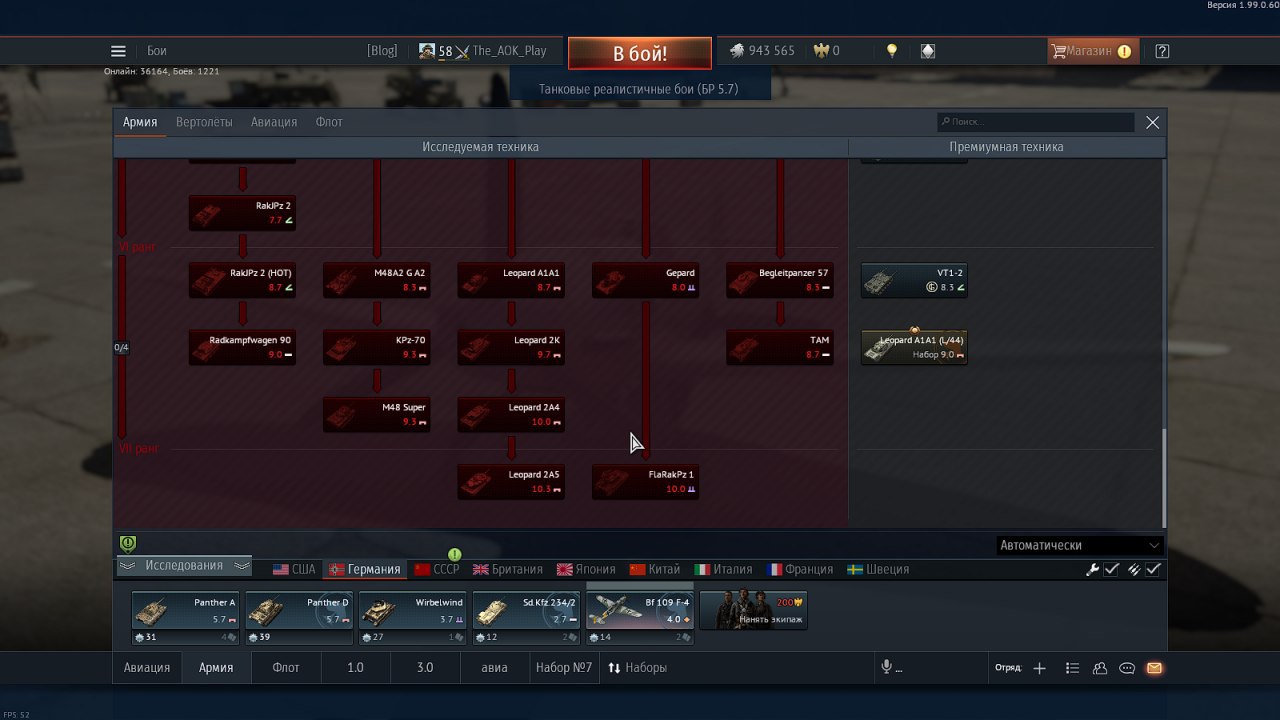This screenshot has height=720, width=1280.
Task: Open the Наборы presets list
Action: coord(637,667)
